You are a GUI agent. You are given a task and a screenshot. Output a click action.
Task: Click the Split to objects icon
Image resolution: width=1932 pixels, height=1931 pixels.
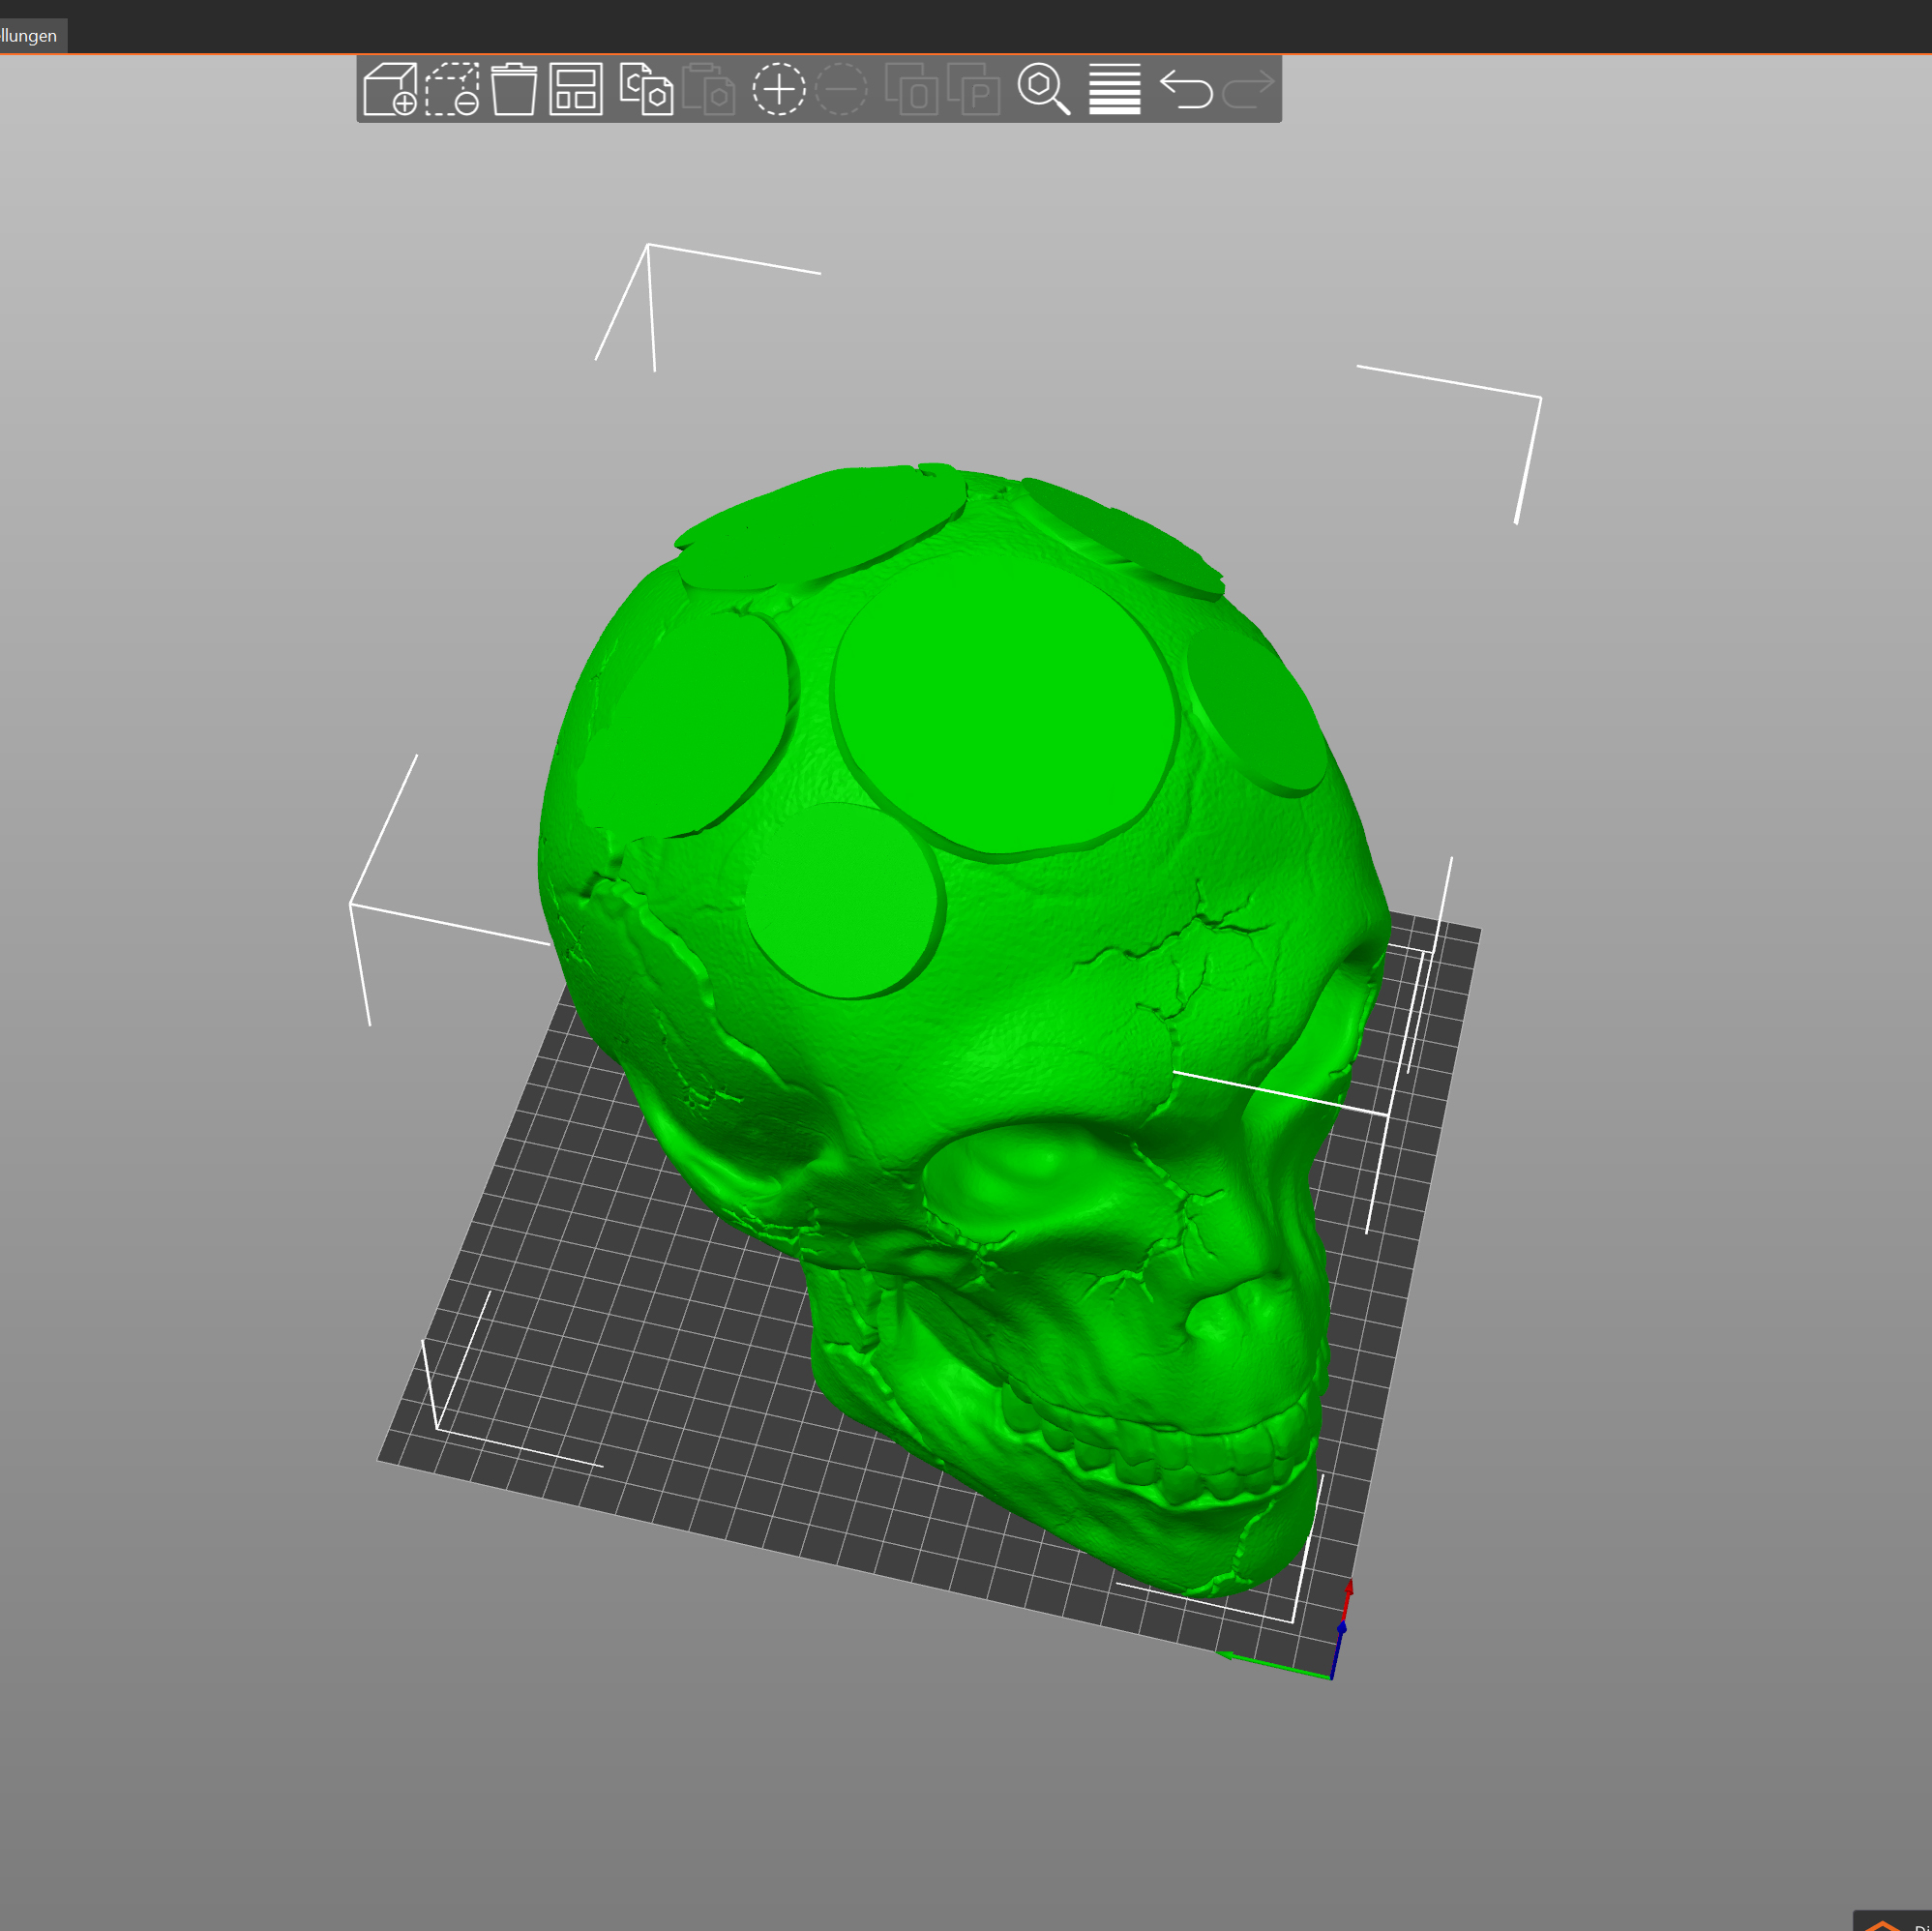coord(912,90)
